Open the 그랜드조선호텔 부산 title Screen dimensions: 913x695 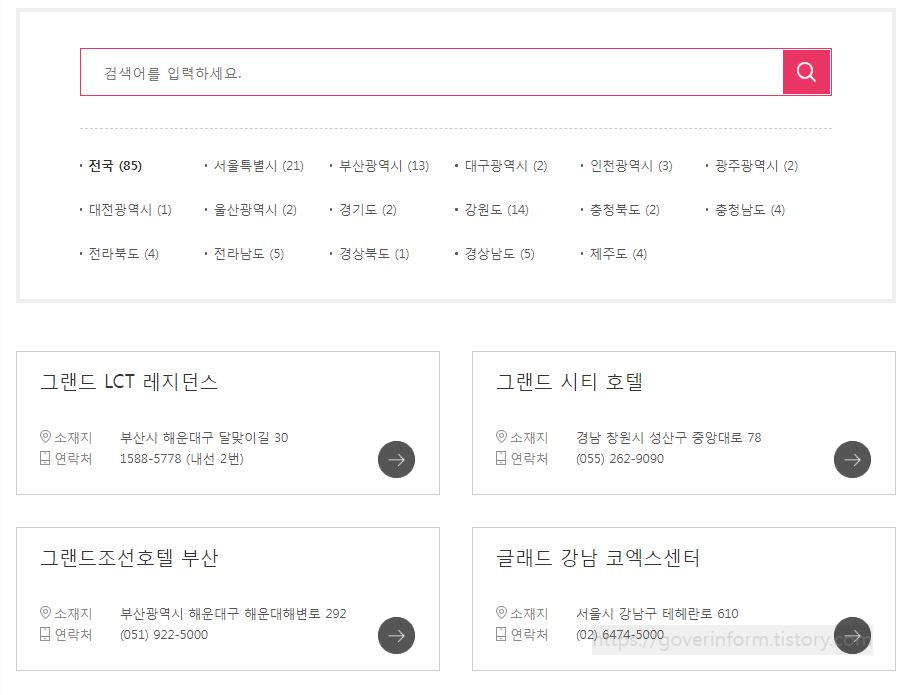coord(129,558)
